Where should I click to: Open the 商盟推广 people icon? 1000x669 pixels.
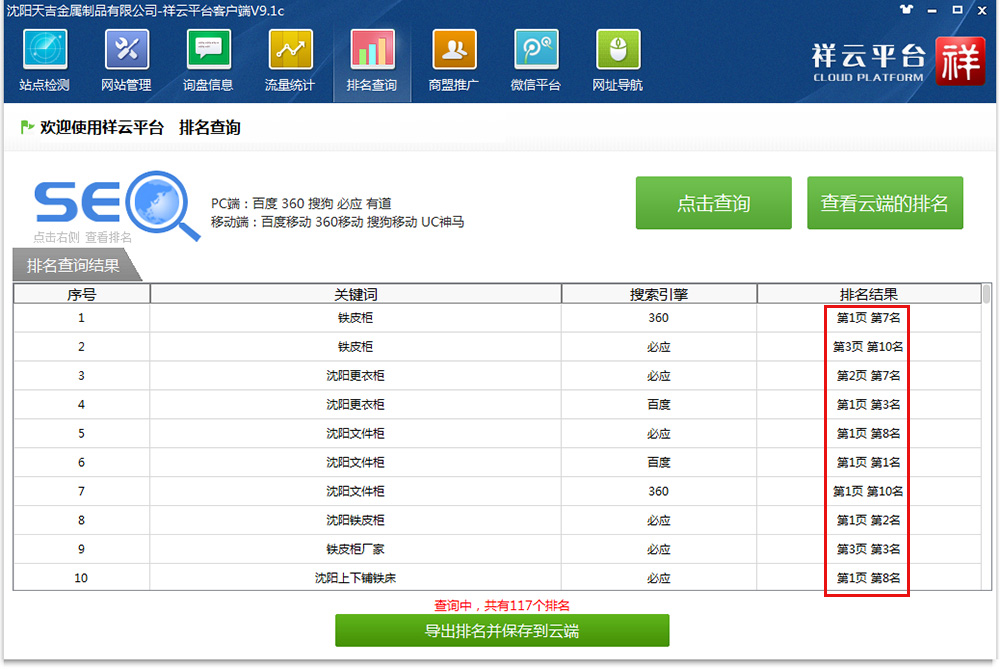tap(454, 49)
